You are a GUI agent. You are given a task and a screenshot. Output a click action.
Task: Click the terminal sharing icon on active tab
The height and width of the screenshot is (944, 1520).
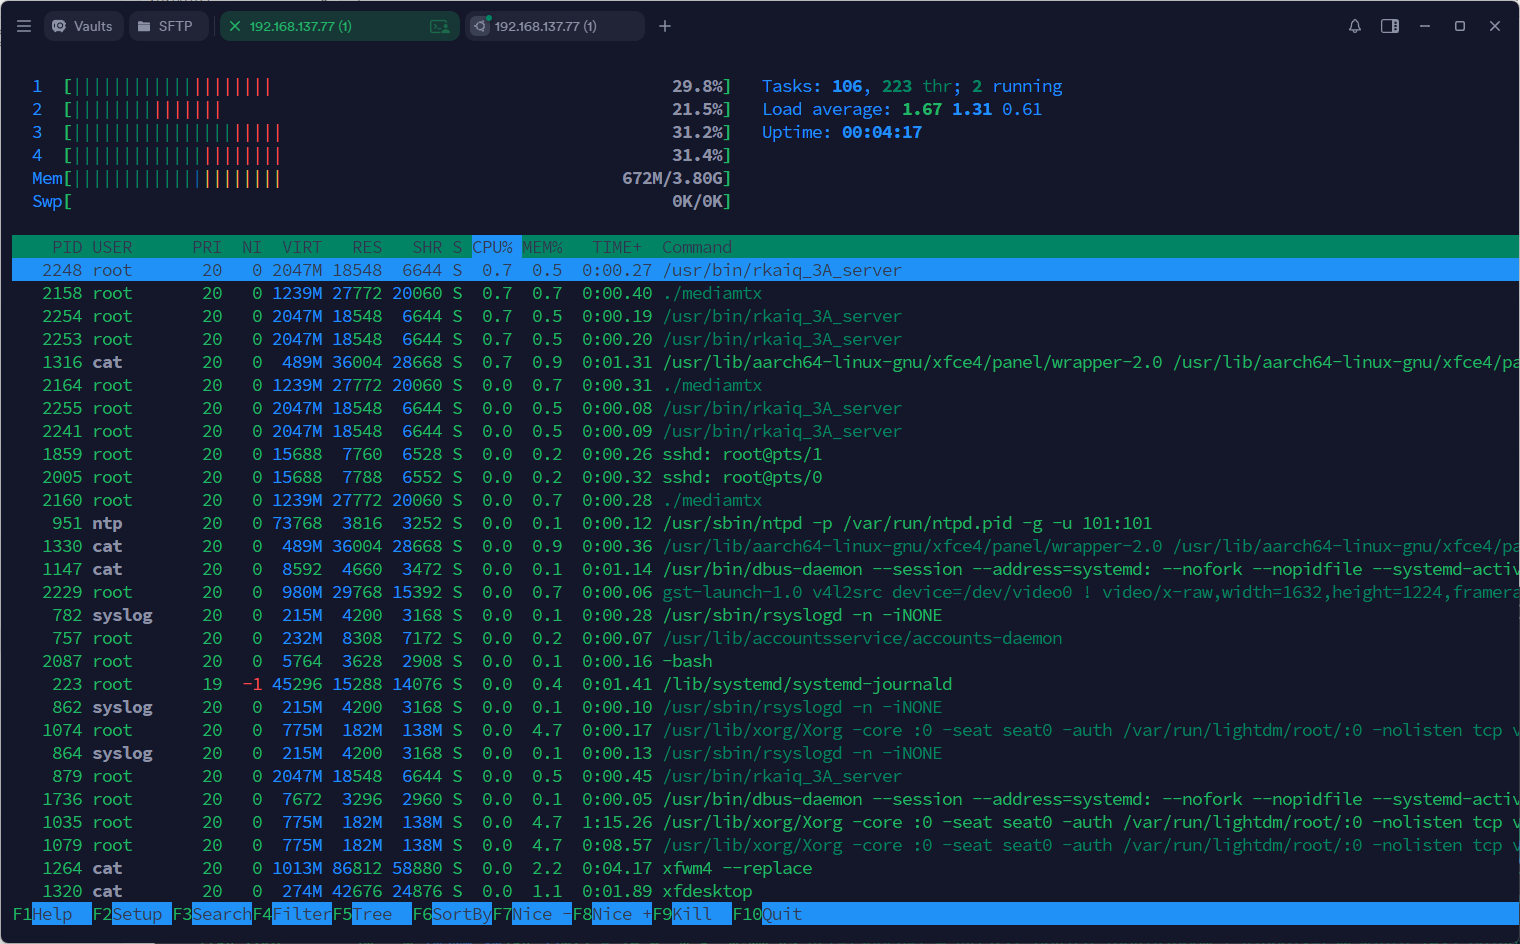pyautogui.click(x=439, y=26)
